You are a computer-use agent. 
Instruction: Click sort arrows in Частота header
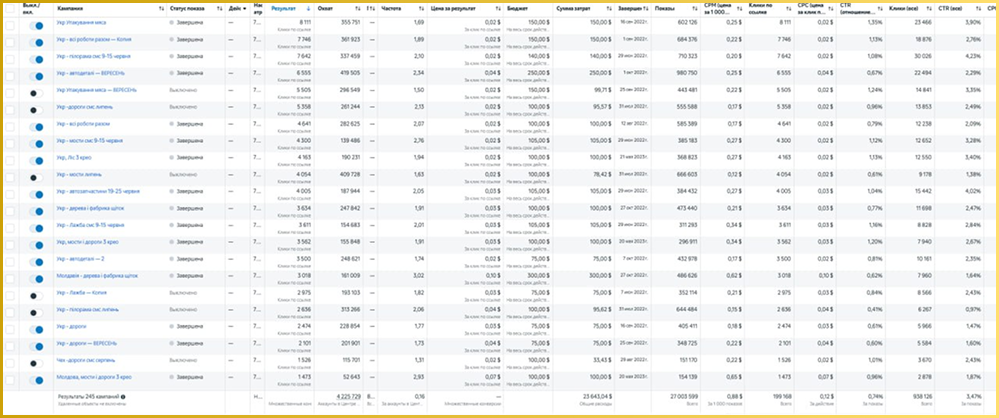pos(420,9)
